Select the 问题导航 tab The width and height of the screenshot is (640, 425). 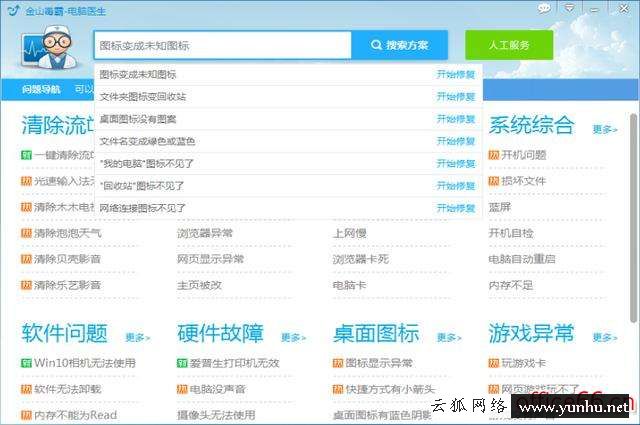tap(41, 89)
